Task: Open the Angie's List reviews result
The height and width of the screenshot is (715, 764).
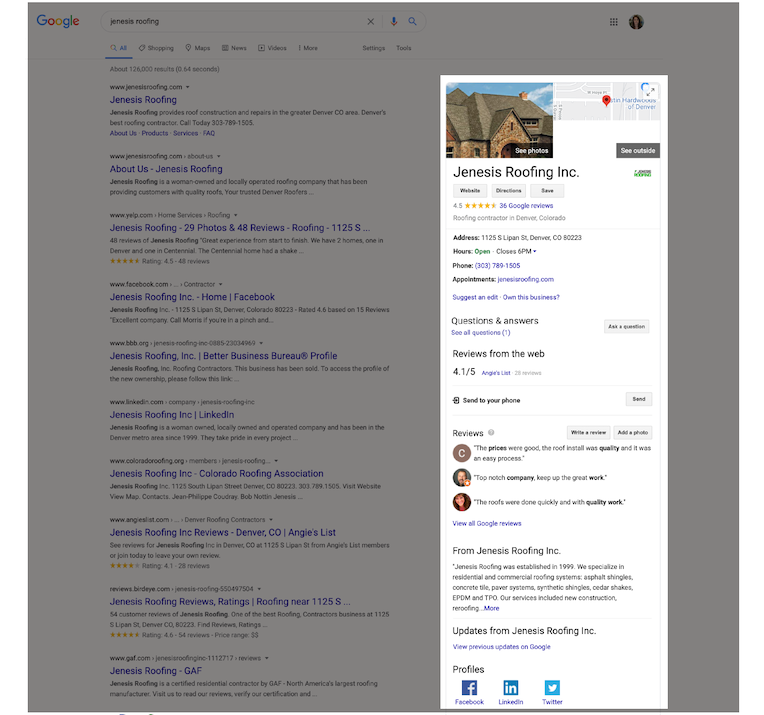Action: (223, 533)
